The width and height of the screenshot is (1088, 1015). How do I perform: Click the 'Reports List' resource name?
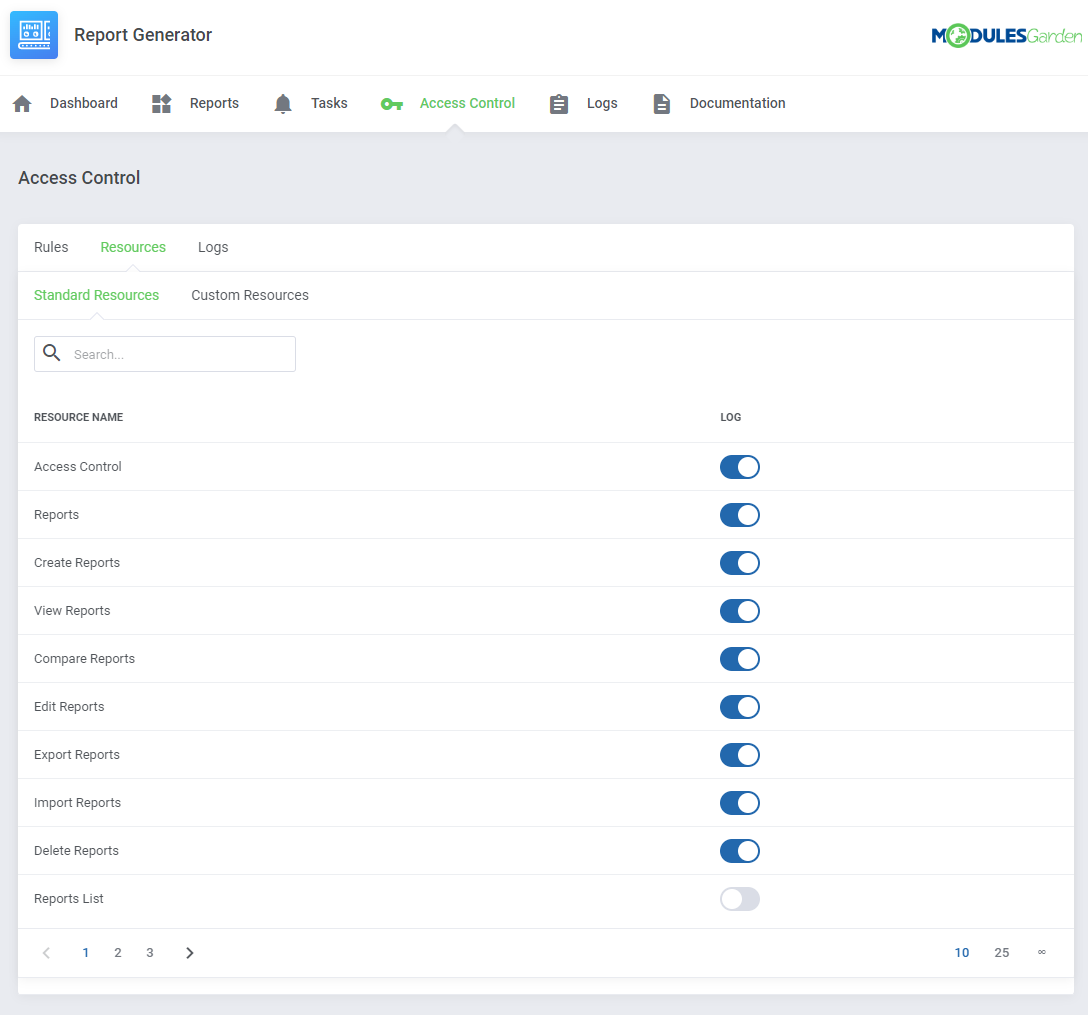pos(69,898)
